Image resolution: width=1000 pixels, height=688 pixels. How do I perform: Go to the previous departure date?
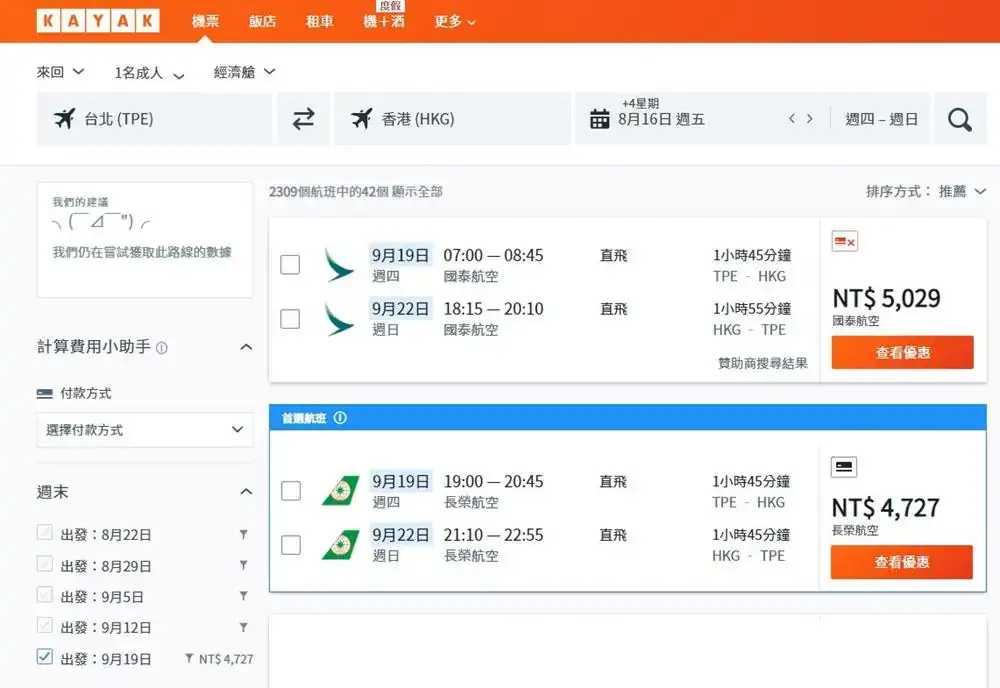pos(791,119)
